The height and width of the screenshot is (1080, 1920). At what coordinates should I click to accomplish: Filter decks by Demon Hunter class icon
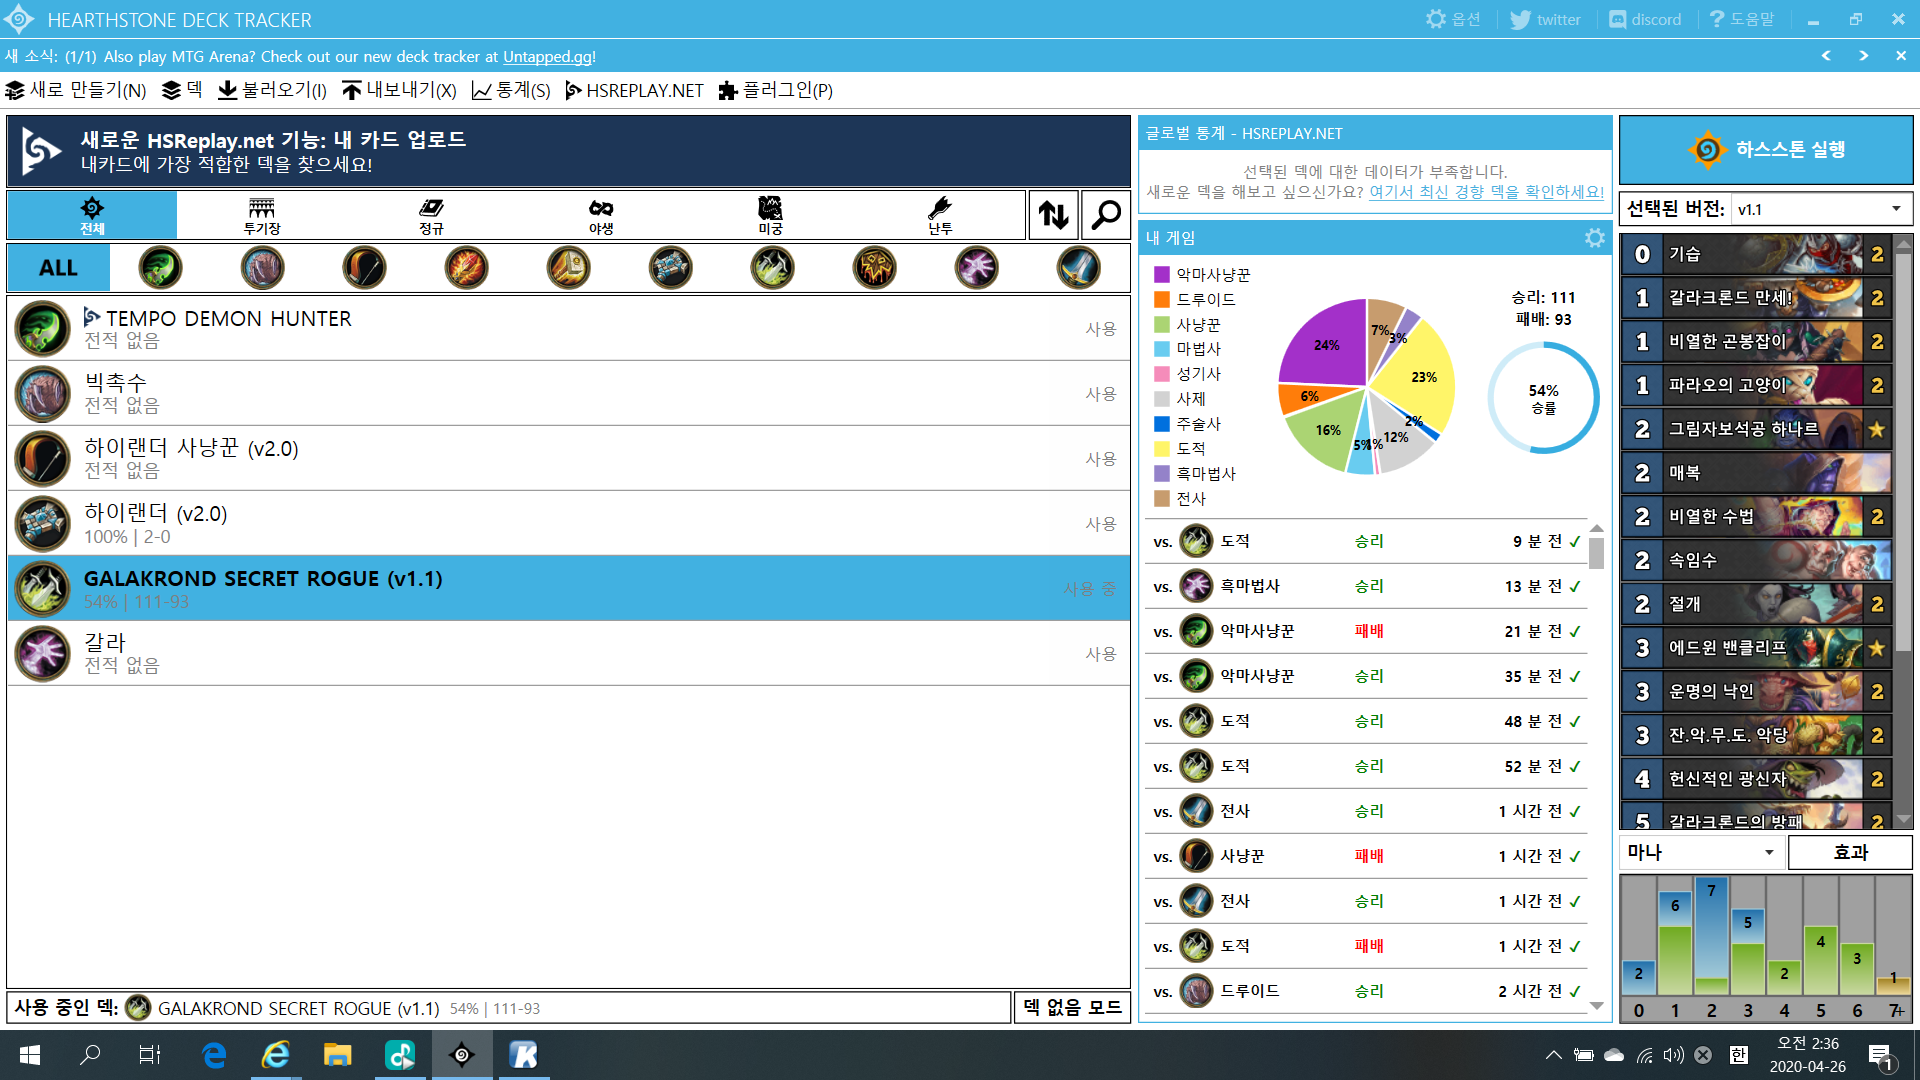point(160,268)
